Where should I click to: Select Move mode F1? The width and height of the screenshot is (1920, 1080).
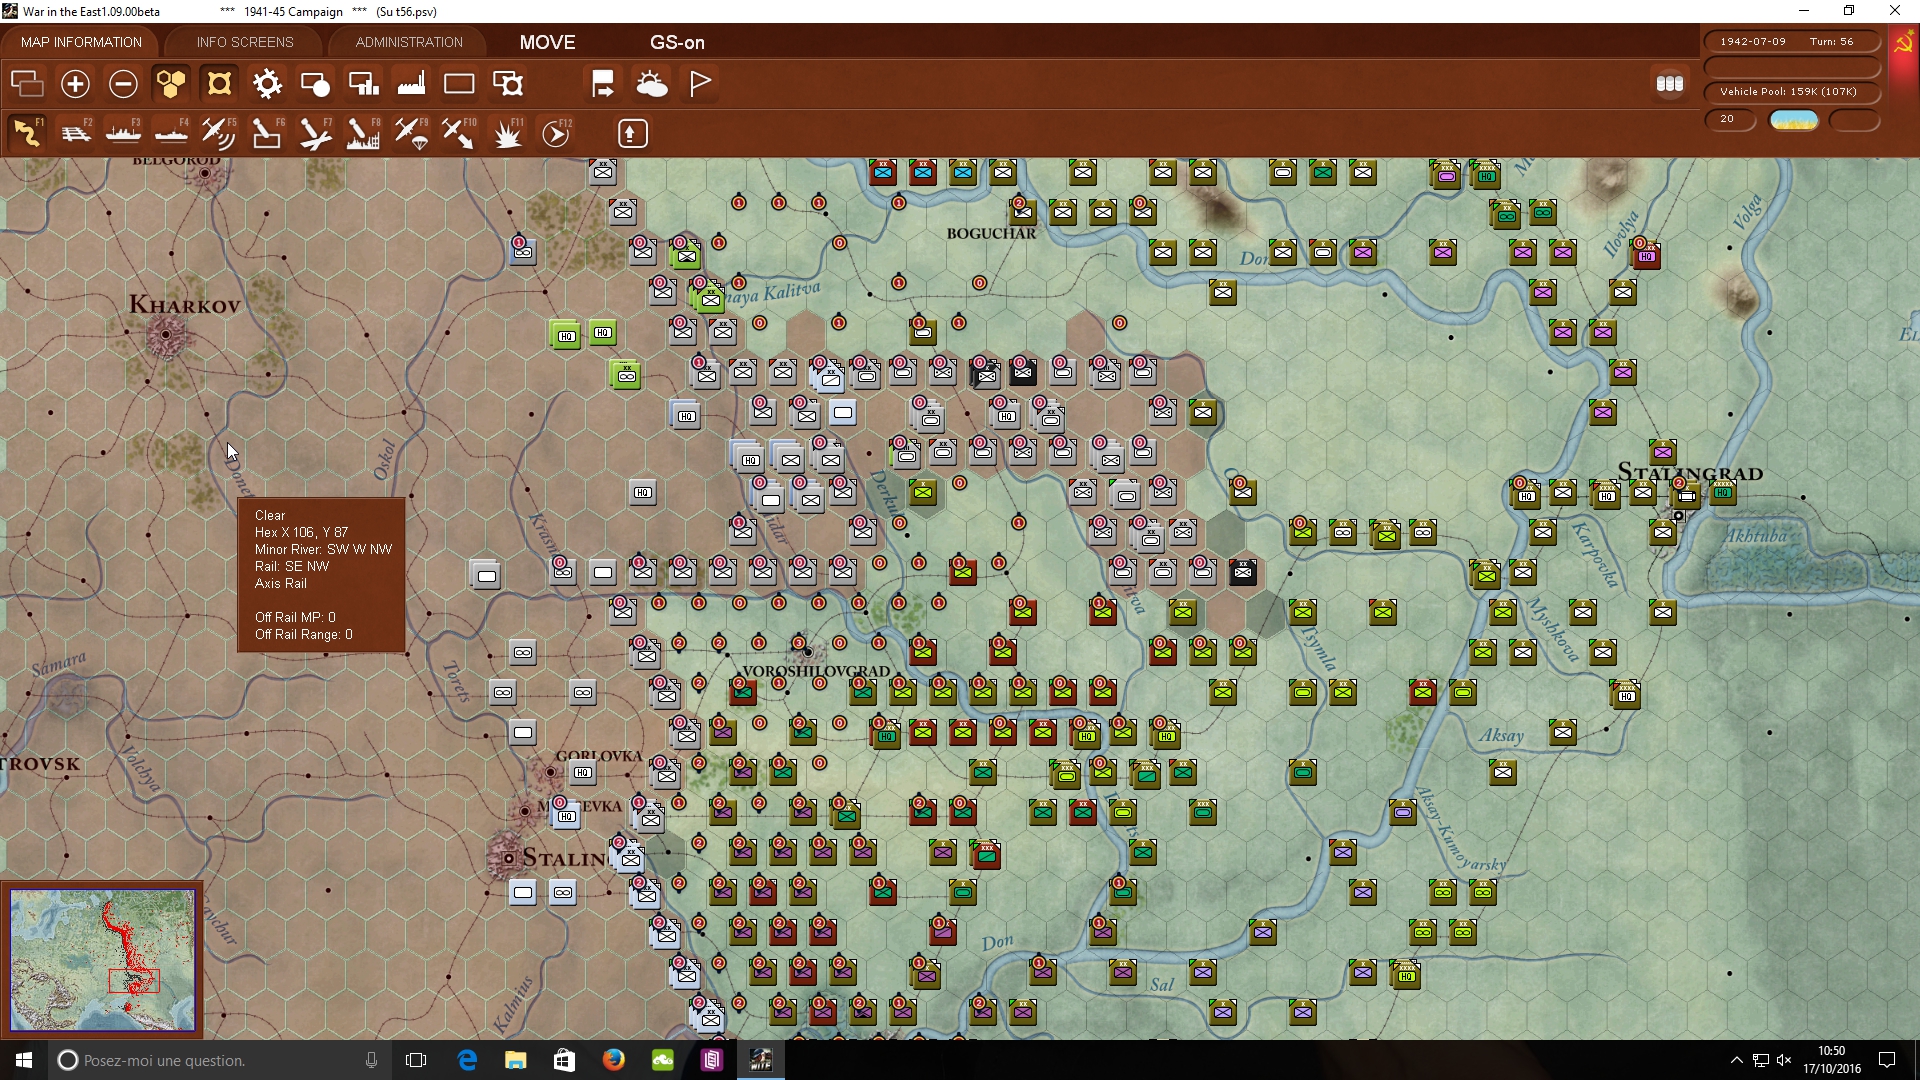tap(28, 133)
